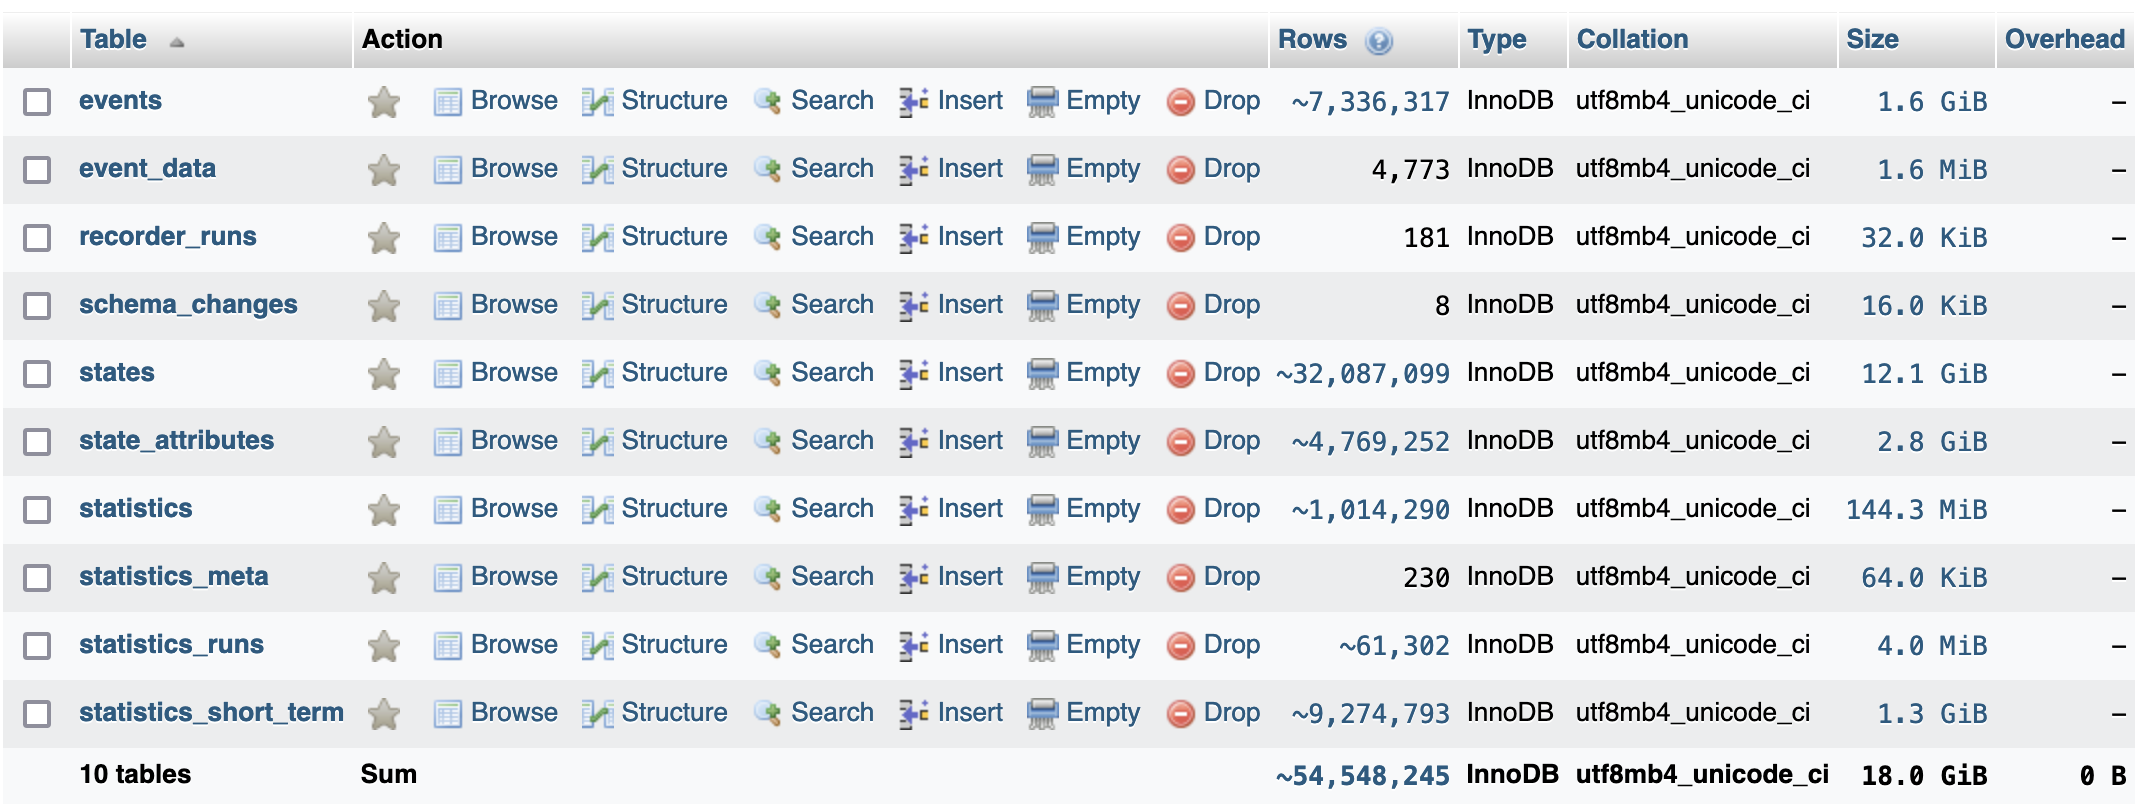The width and height of the screenshot is (2154, 812).
Task: Open the states table
Action: pos(117,372)
